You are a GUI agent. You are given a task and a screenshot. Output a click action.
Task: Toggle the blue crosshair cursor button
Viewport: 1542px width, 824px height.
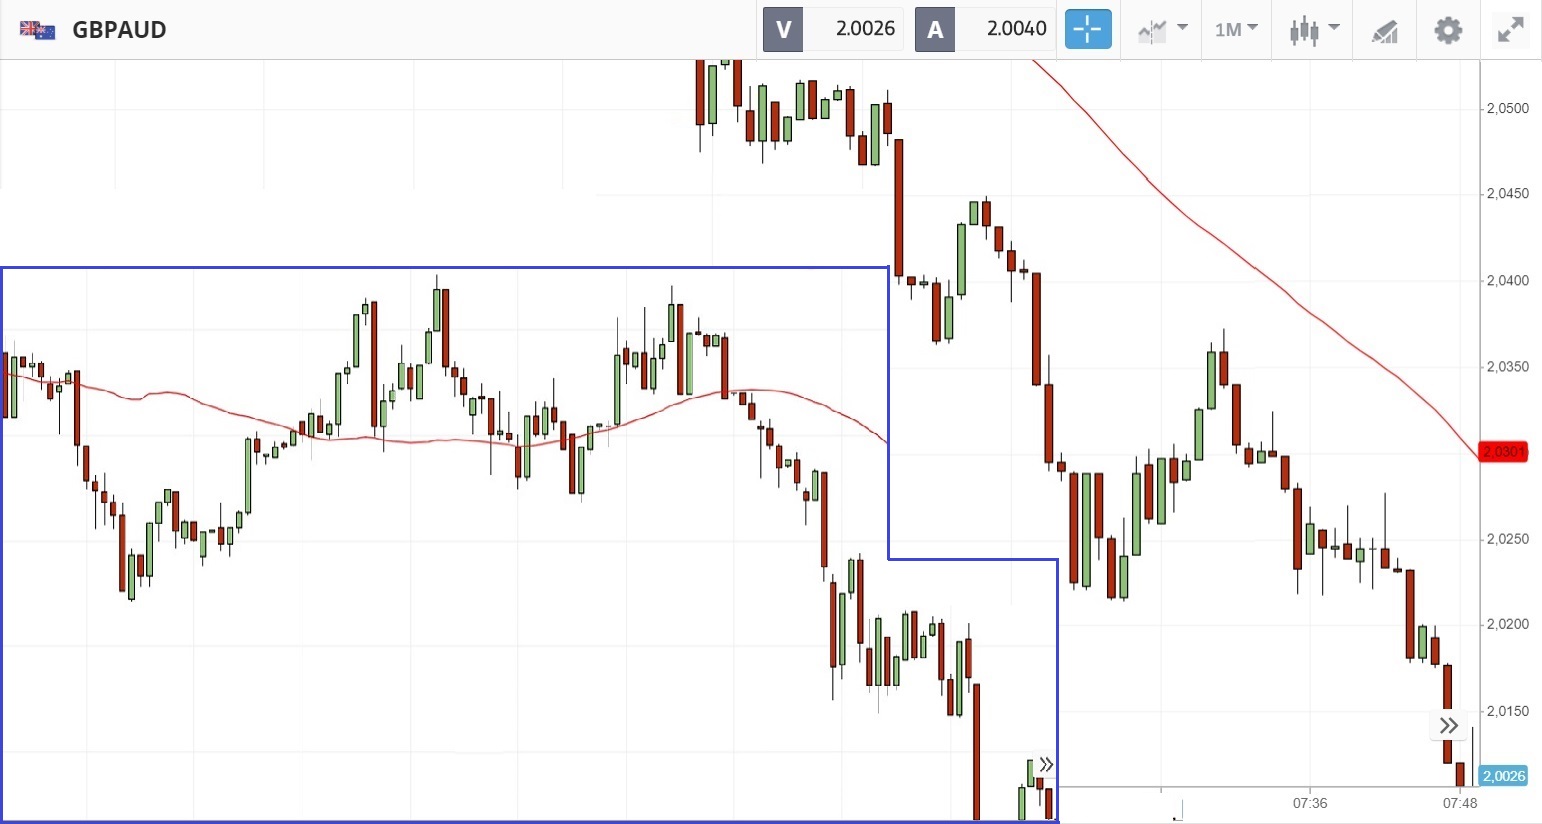point(1088,29)
